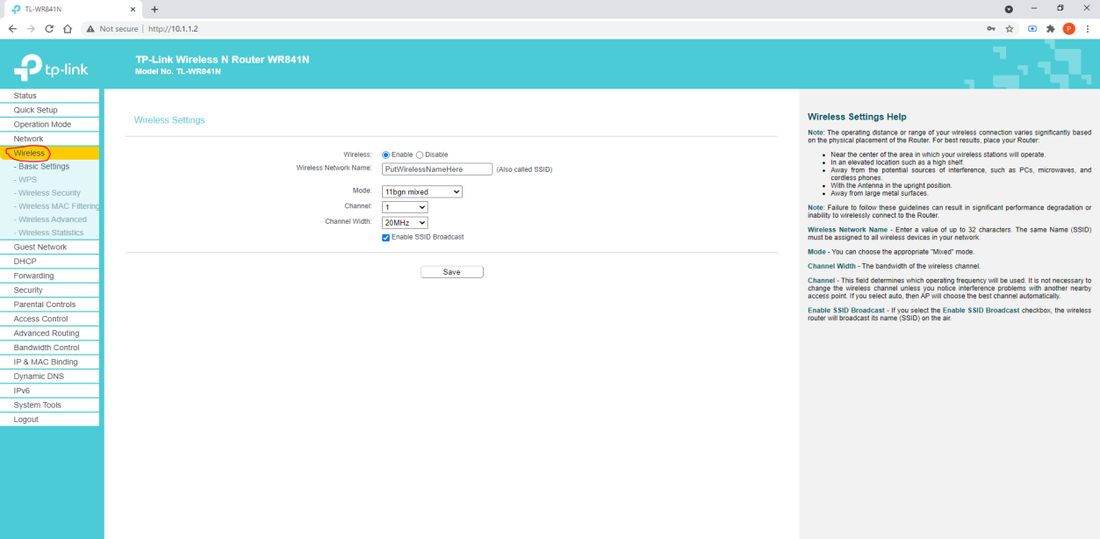The image size is (1100, 539).
Task: Open the Mode dropdown 11bgn mixed
Action: pos(422,192)
